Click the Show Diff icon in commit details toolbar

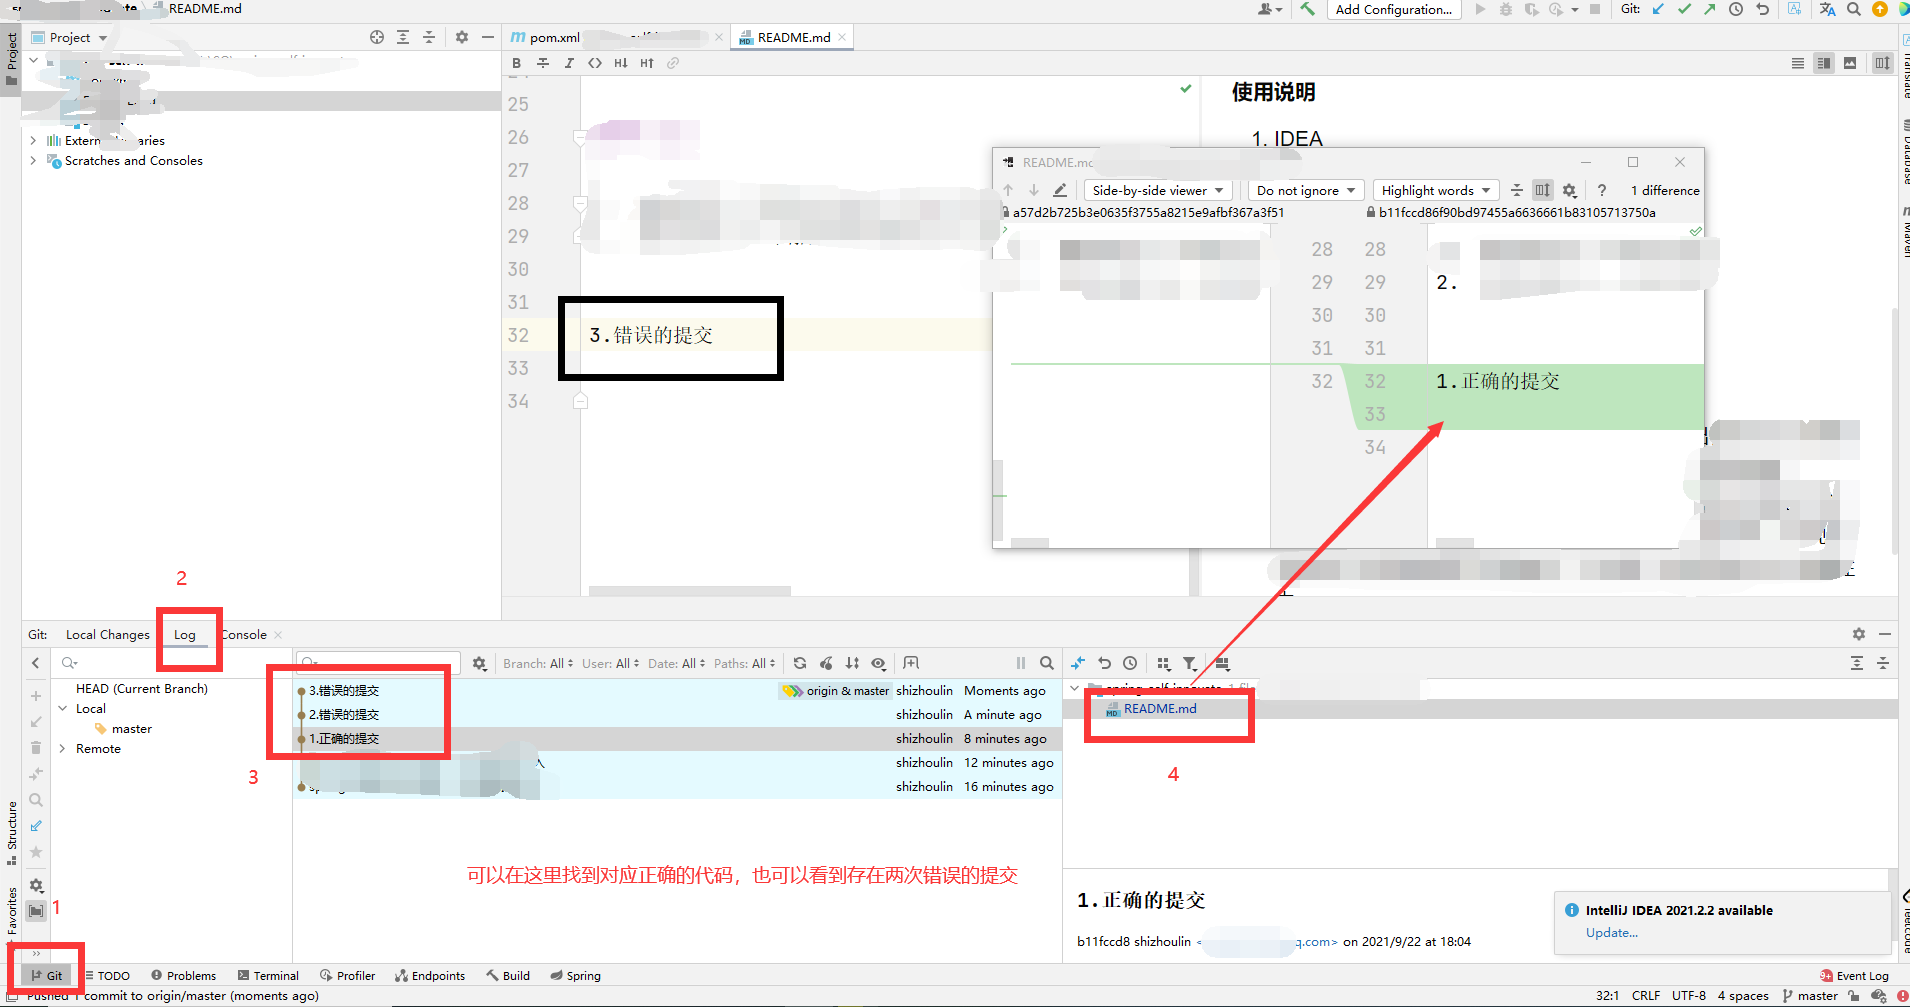(1078, 663)
